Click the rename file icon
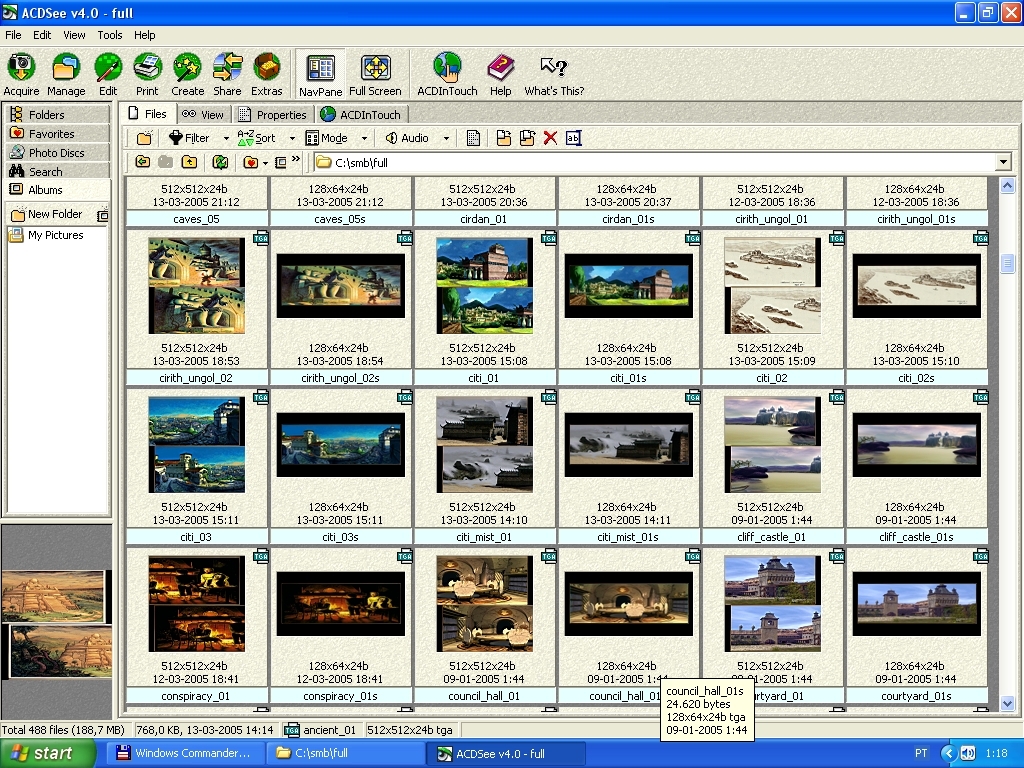The width and height of the screenshot is (1024, 768). 573,138
